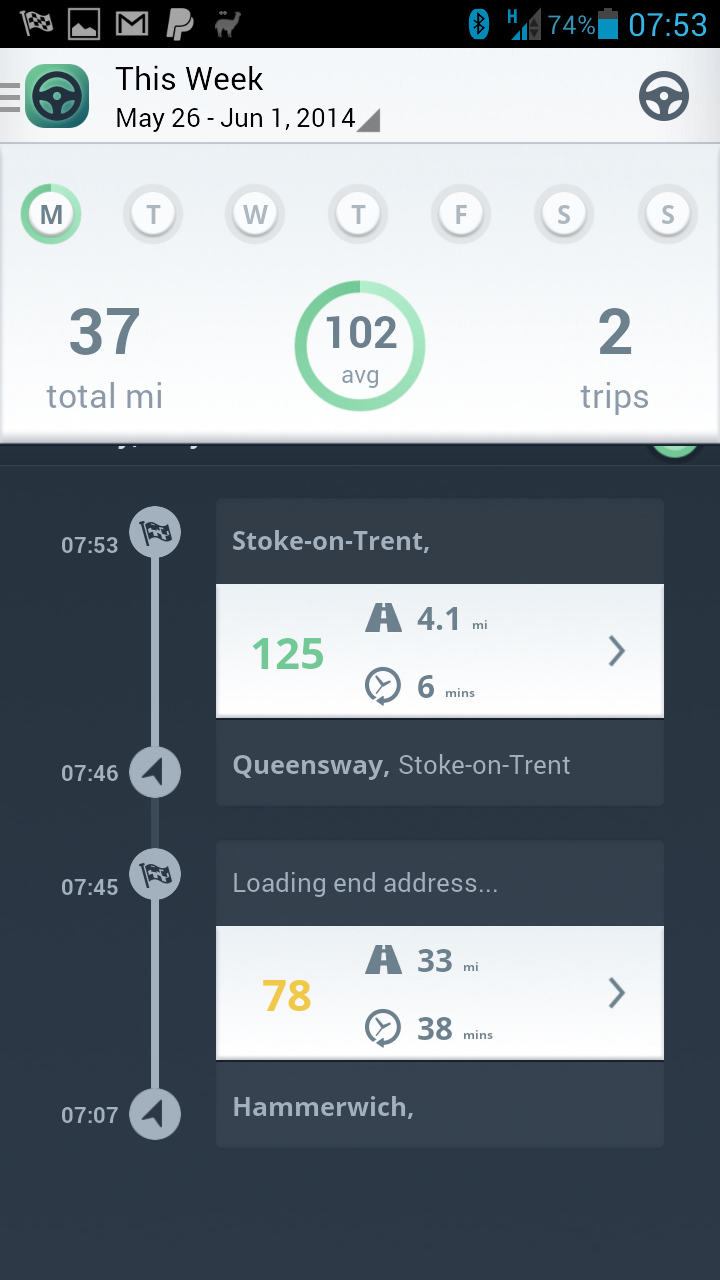The width and height of the screenshot is (720, 1280).
Task: Tap the Queensway, Stoke-on-Trent start address
Action: (439, 765)
